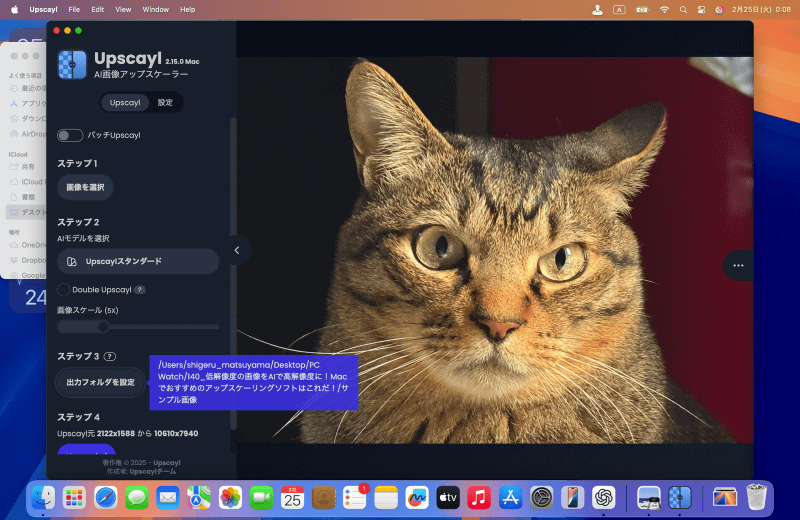Open iPhone Mirroring from the Dock
The image size is (800, 520).
(x=572, y=498)
